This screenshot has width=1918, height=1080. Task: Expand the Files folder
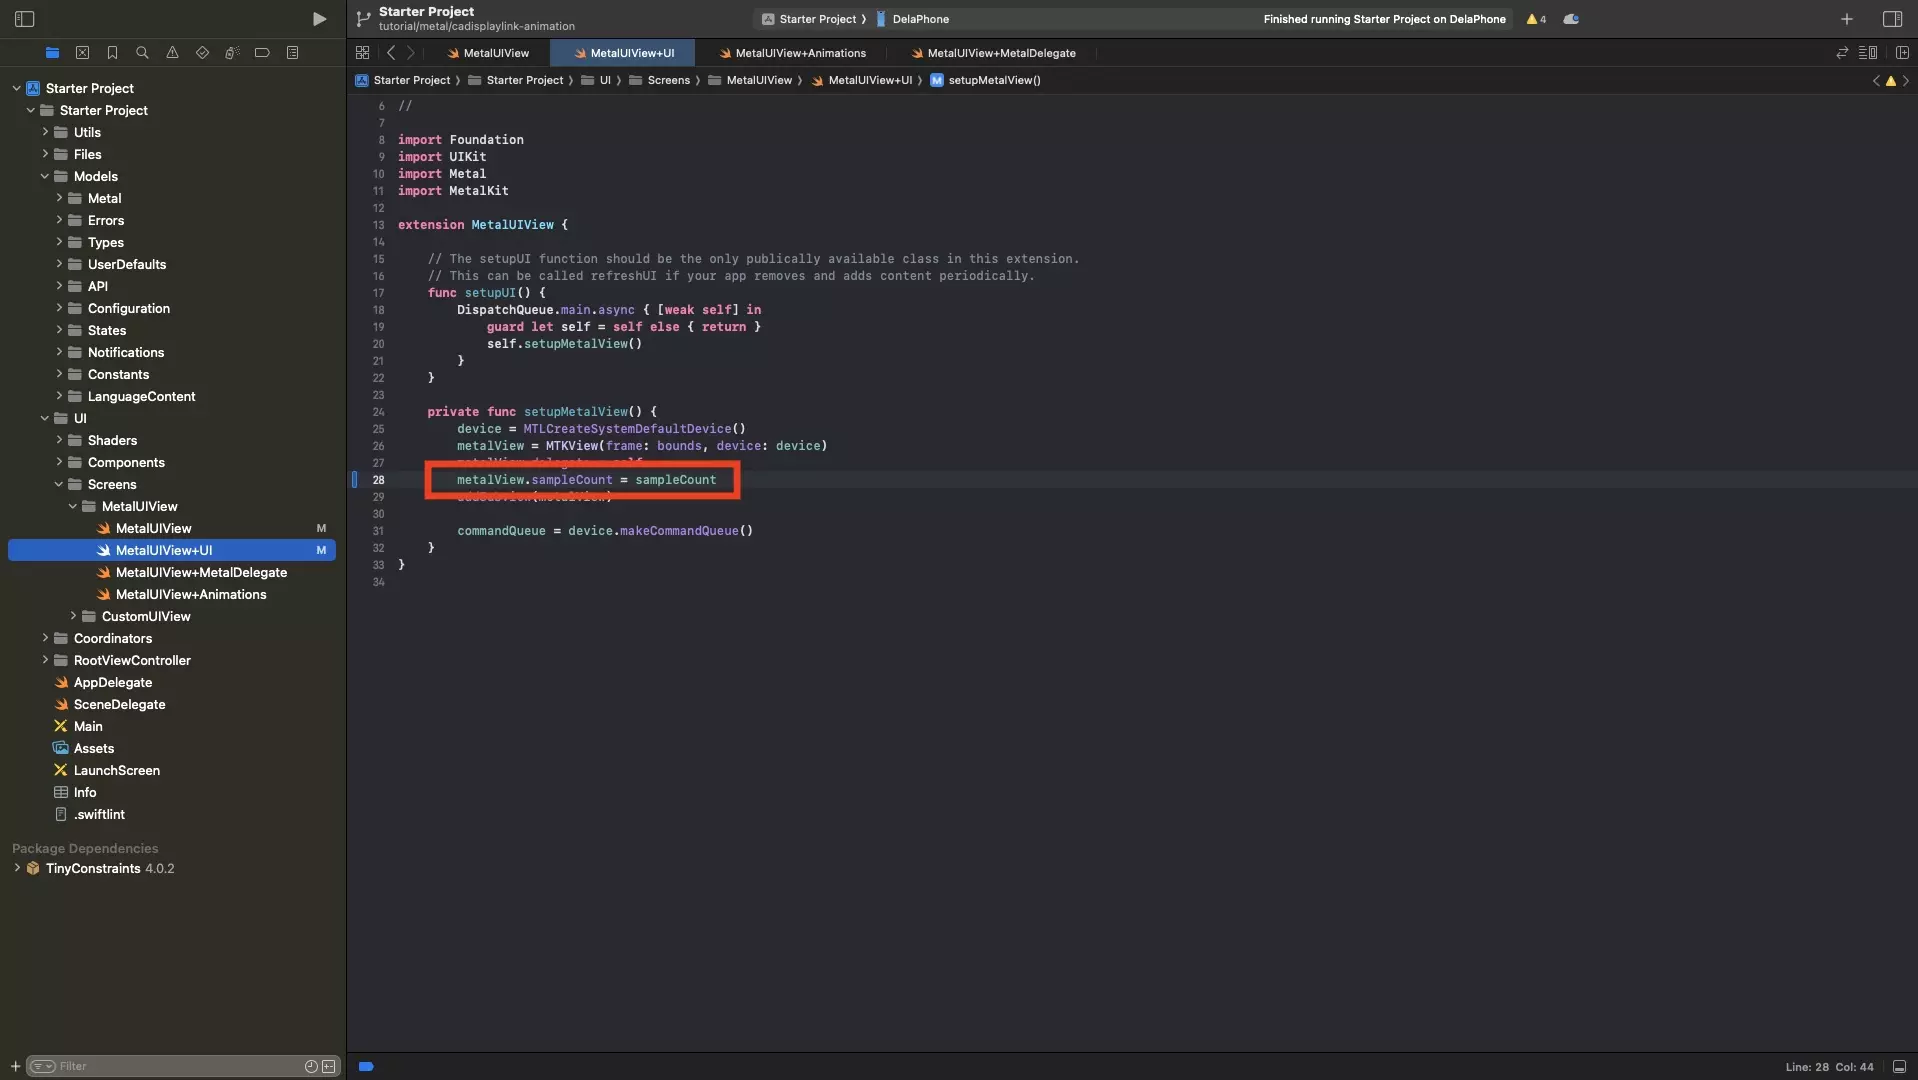click(44, 154)
